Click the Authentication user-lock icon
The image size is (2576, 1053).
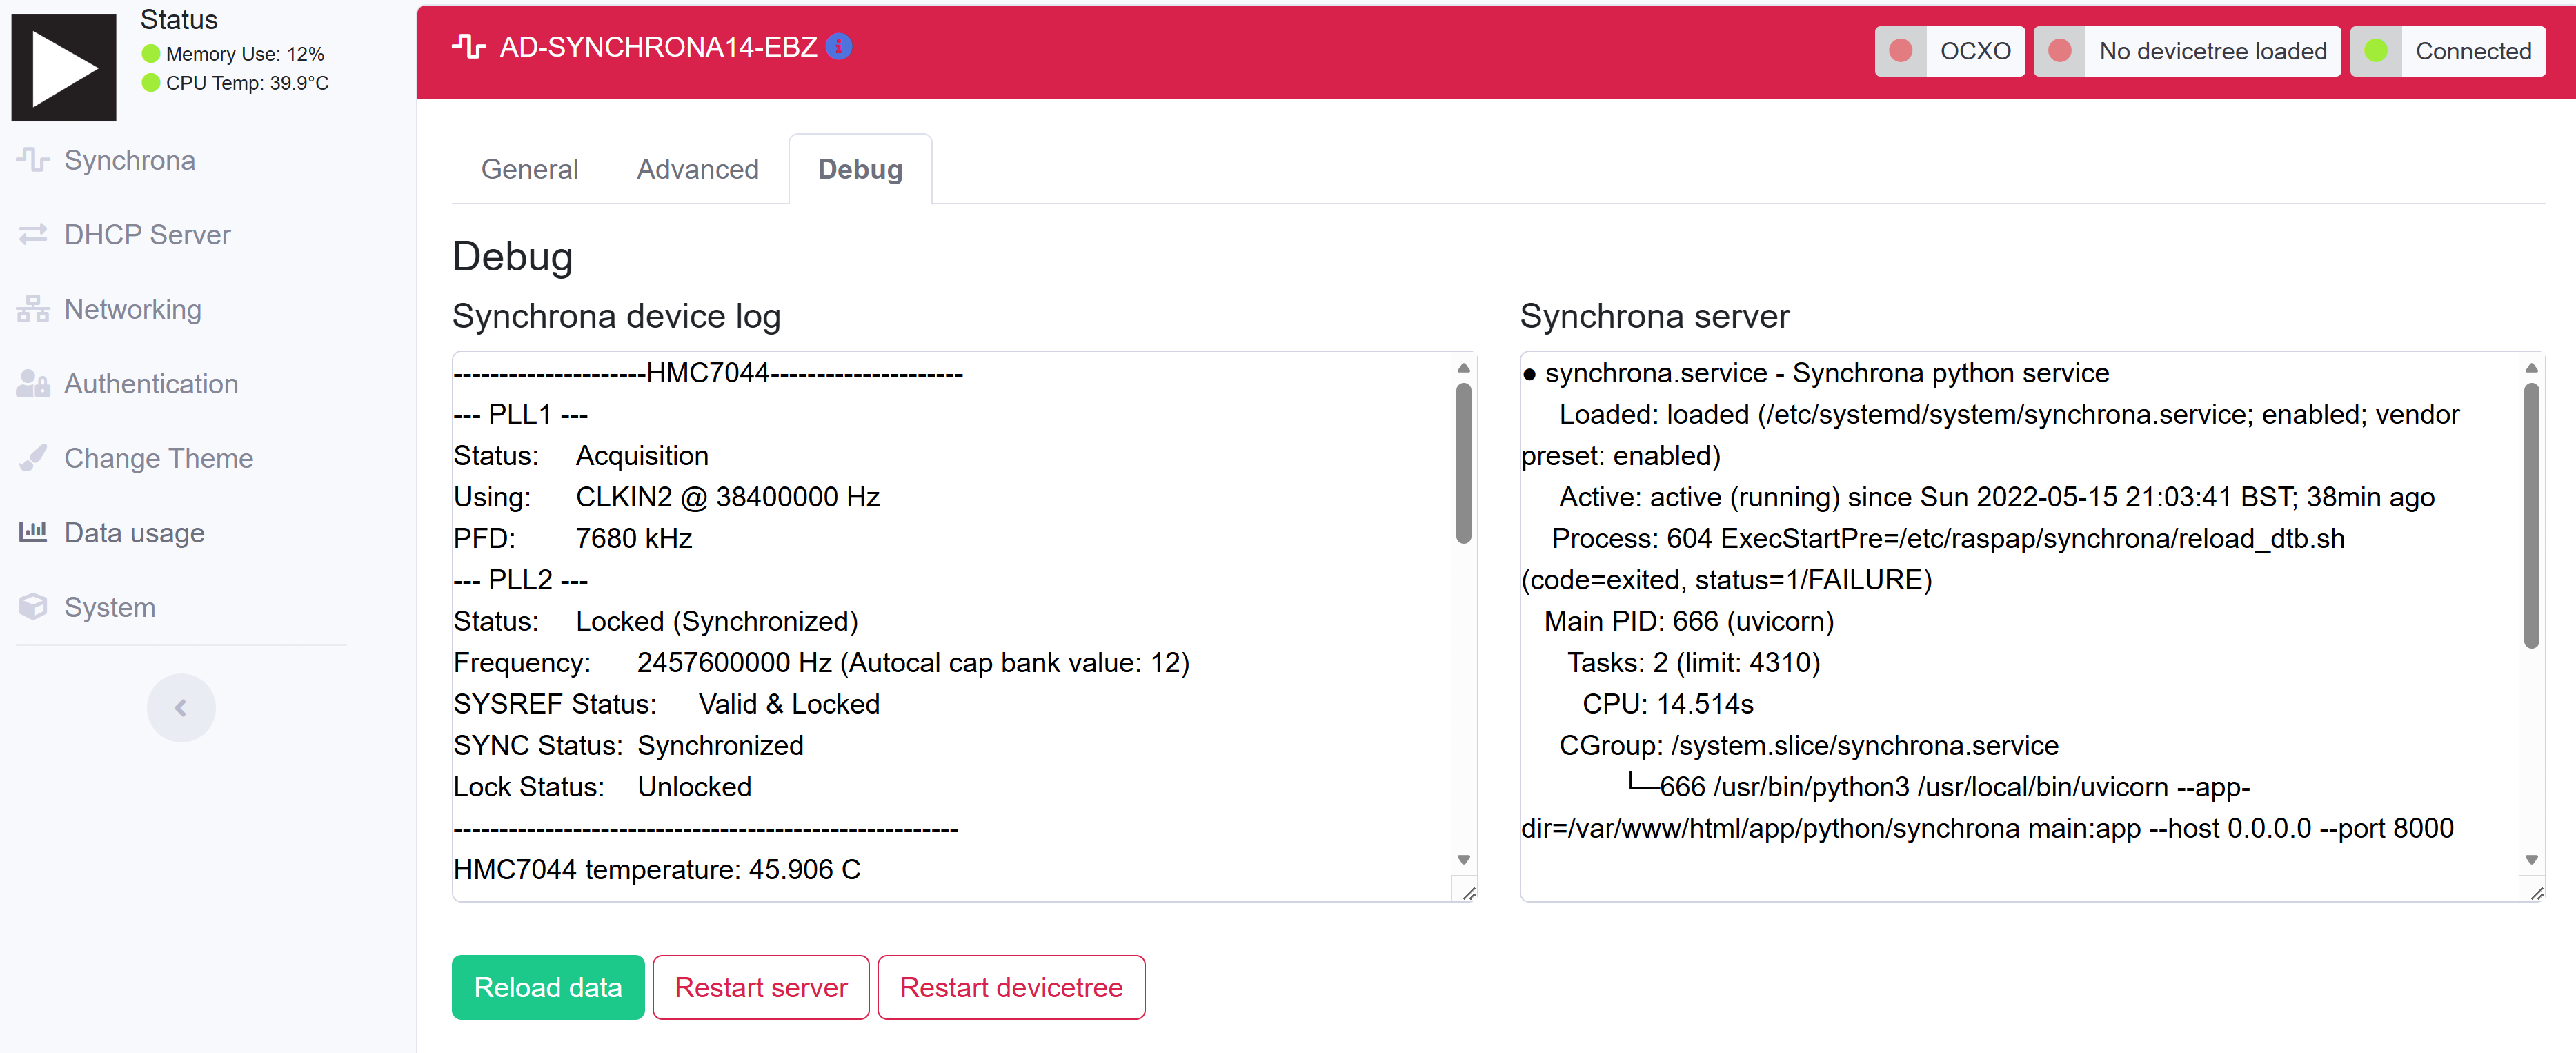[33, 383]
